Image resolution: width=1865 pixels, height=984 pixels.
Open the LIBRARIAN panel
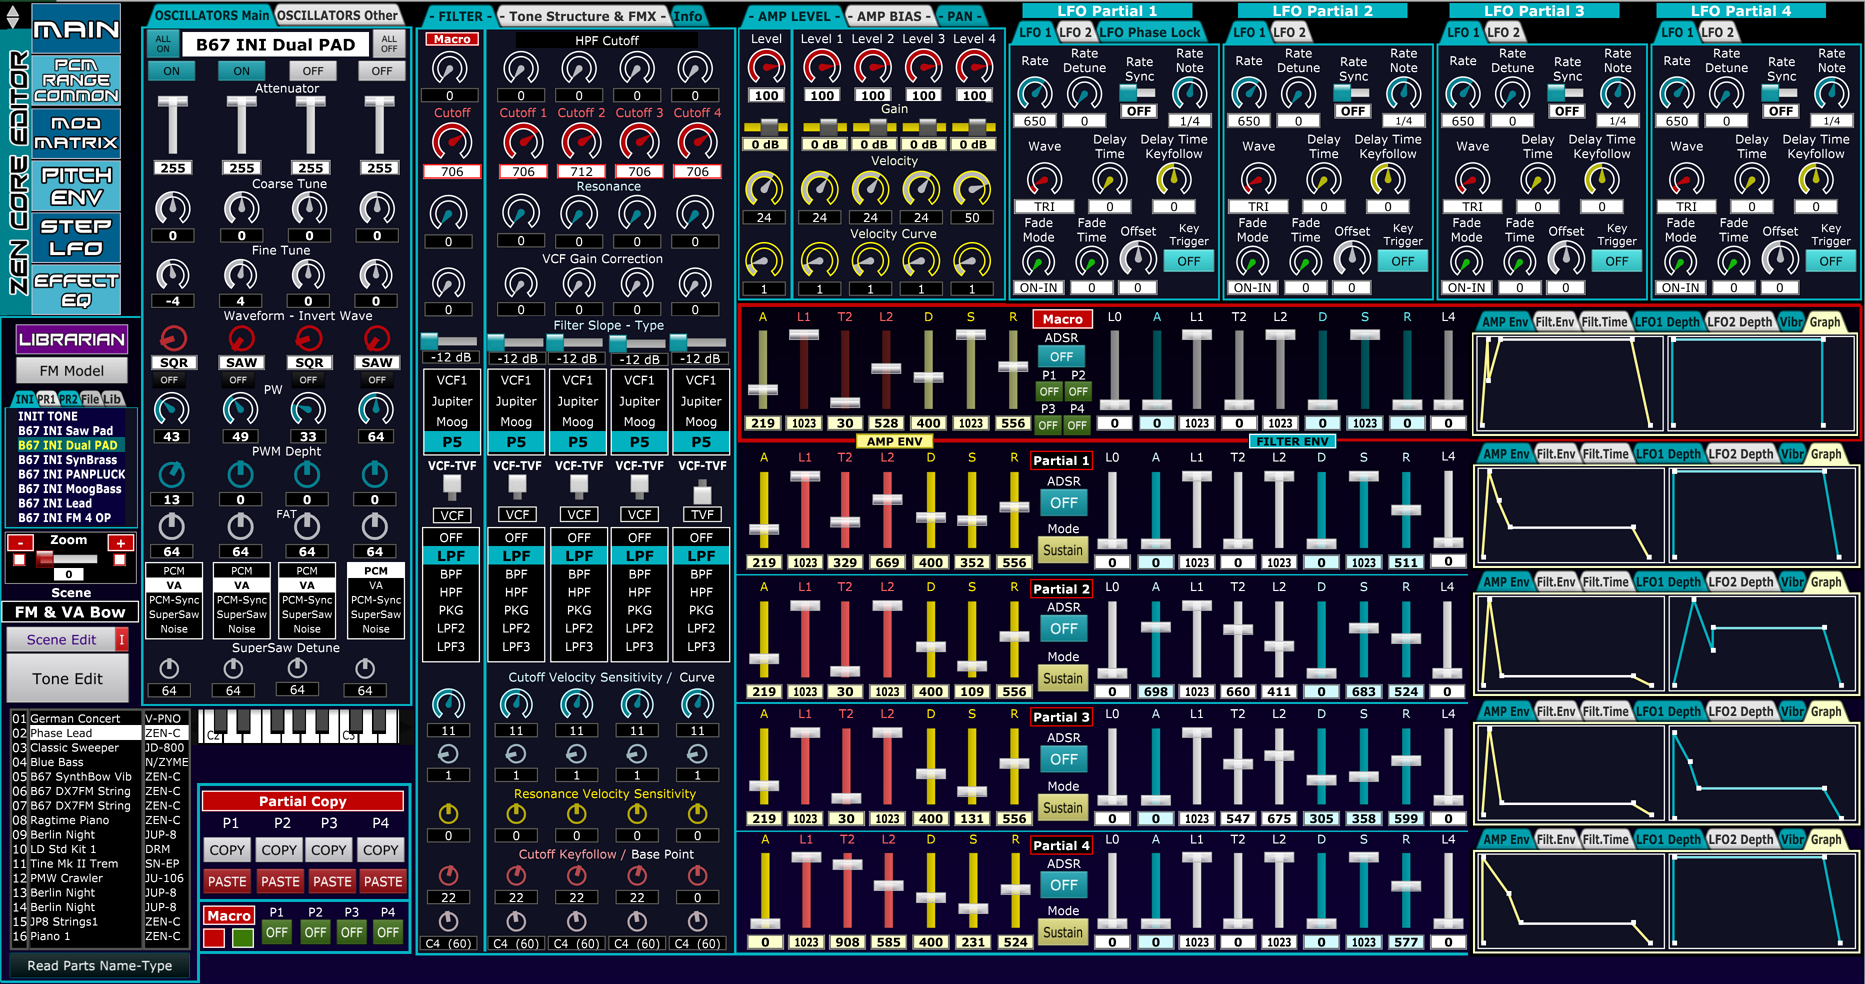(71, 340)
